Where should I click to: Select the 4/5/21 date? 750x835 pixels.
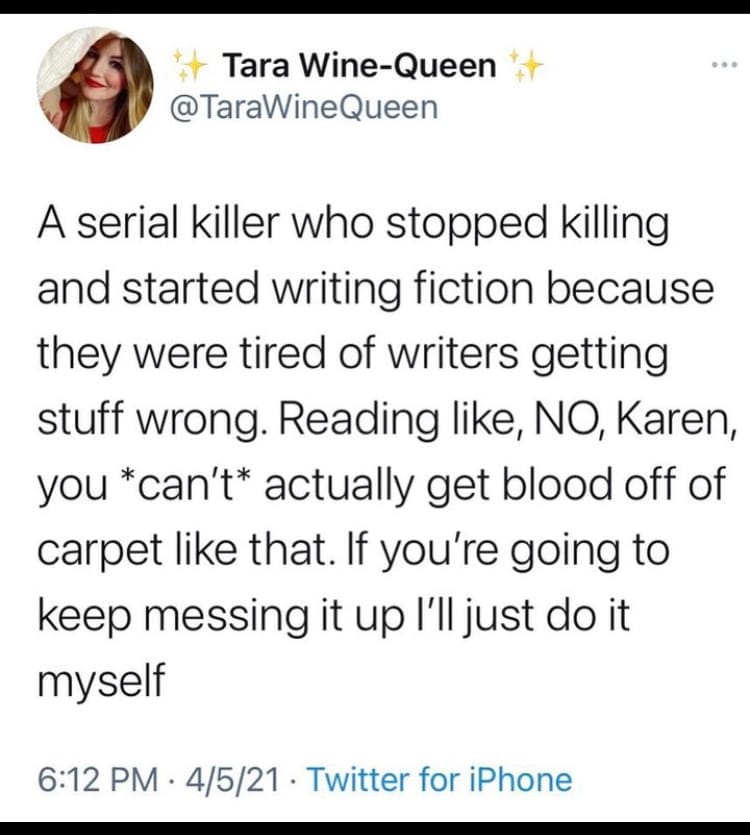pyautogui.click(x=248, y=779)
